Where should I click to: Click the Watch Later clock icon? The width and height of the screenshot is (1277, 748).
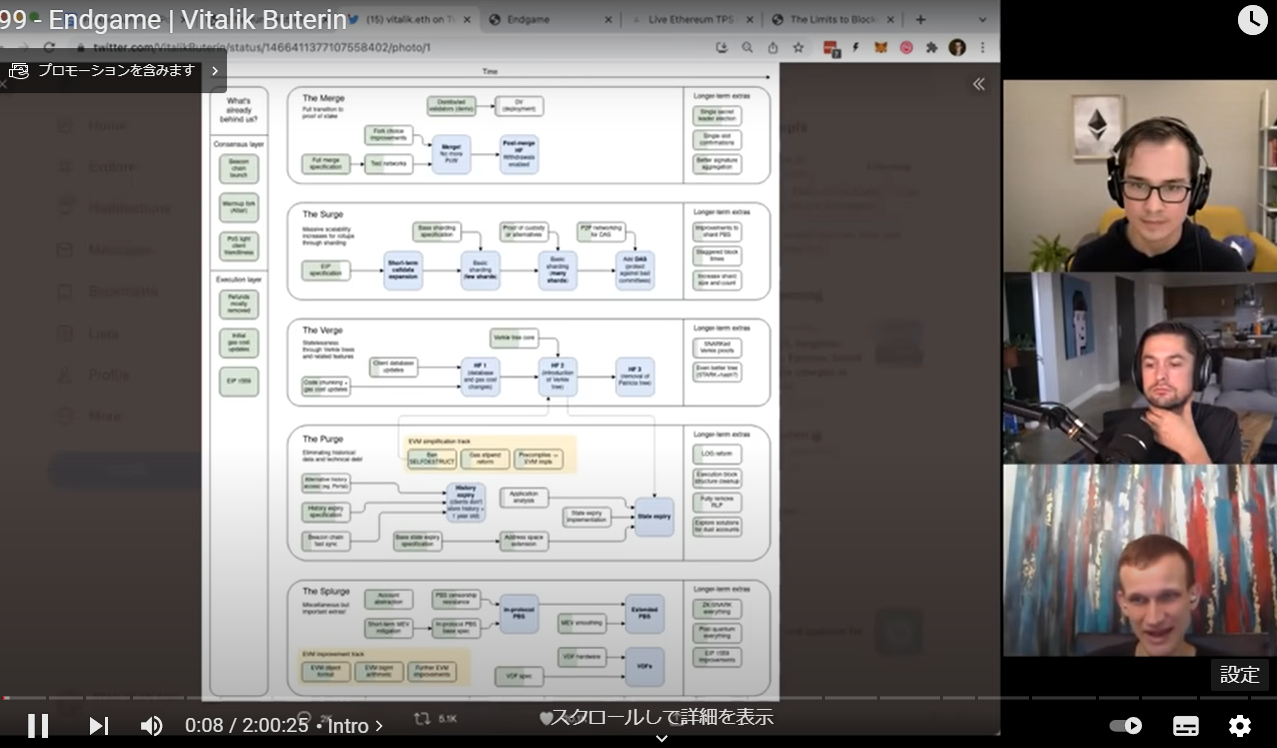(1252, 20)
